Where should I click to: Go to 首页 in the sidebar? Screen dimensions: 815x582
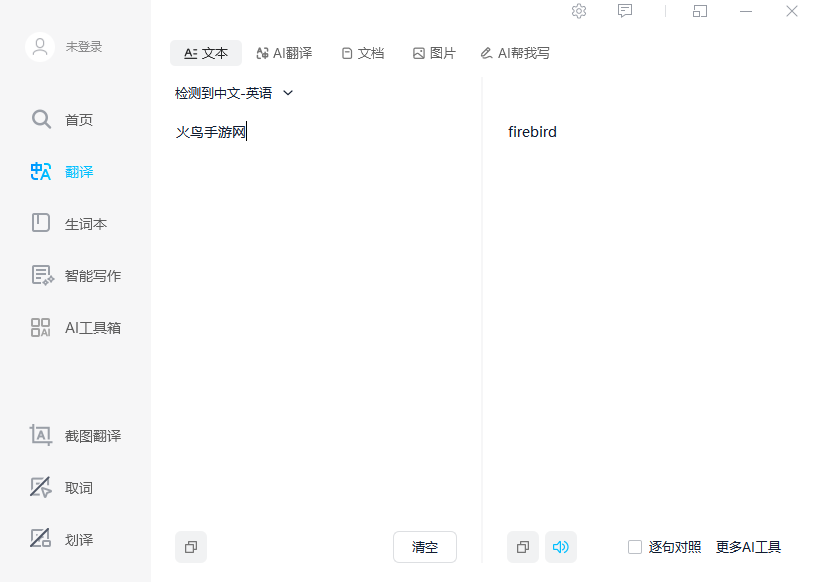pos(62,120)
